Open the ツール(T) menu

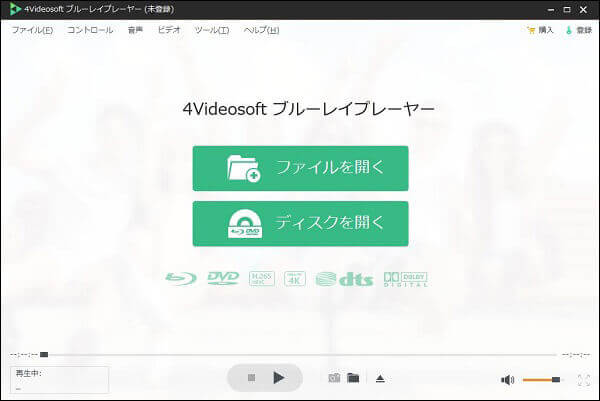[x=212, y=30]
